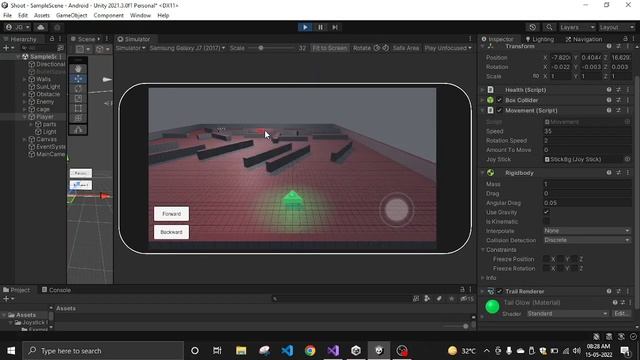
Task: Click the Hierarchy add (+) button
Action: click(8, 48)
